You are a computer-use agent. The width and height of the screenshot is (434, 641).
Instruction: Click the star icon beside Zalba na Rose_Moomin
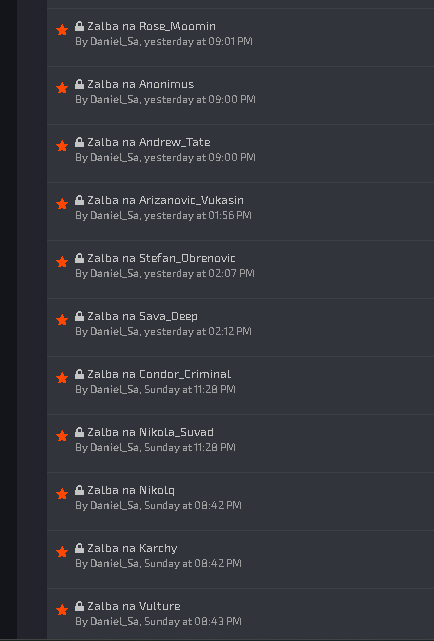pyautogui.click(x=62, y=30)
